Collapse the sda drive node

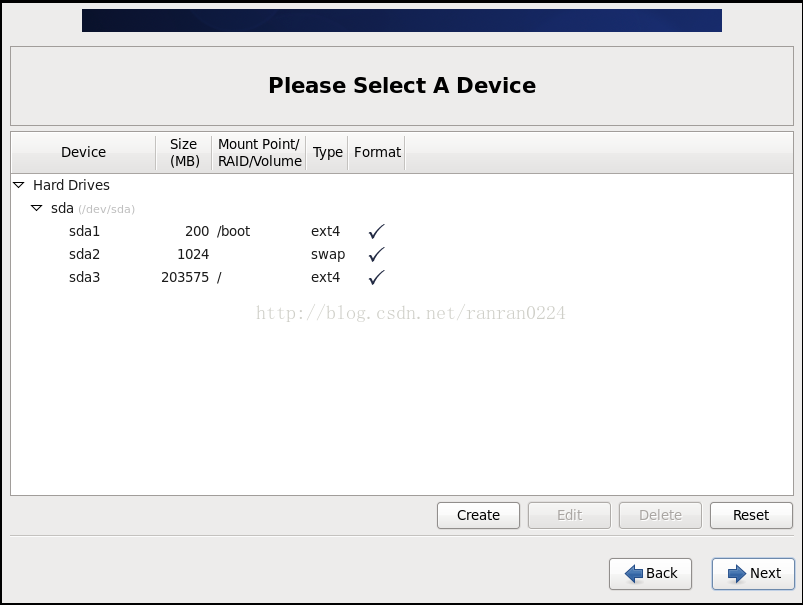coord(36,208)
